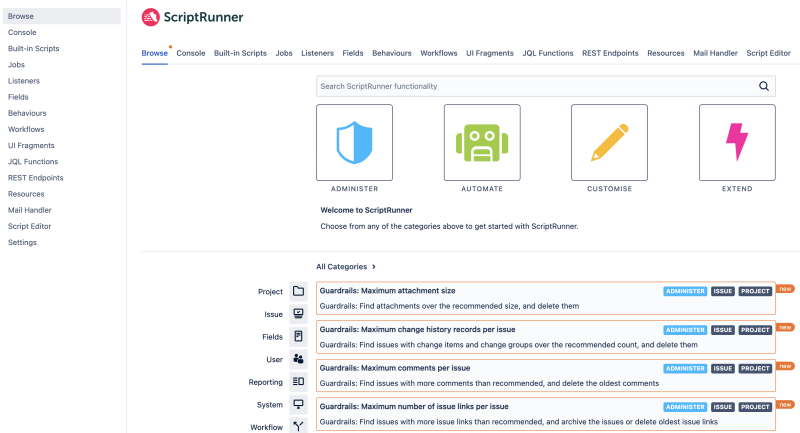Open Settings in the left sidebar
This screenshot has height=433, width=800.
point(22,242)
